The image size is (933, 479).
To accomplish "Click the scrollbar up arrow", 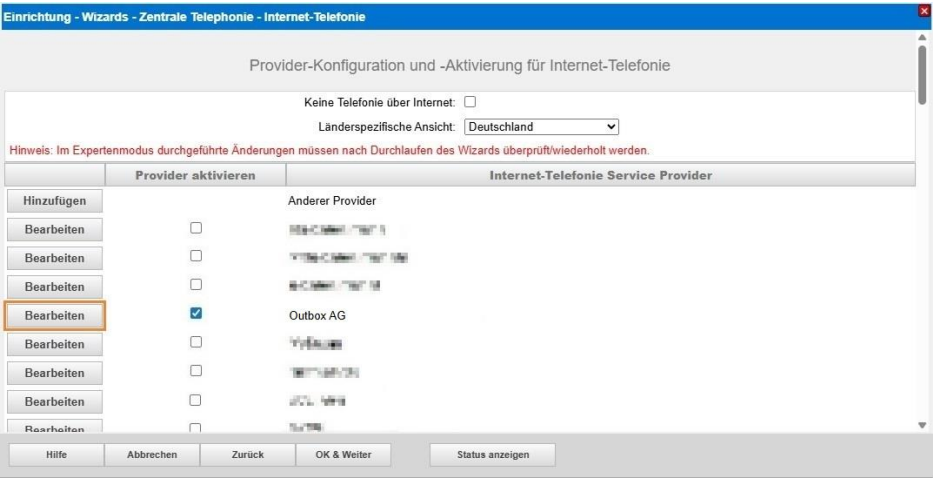I will click(x=922, y=37).
